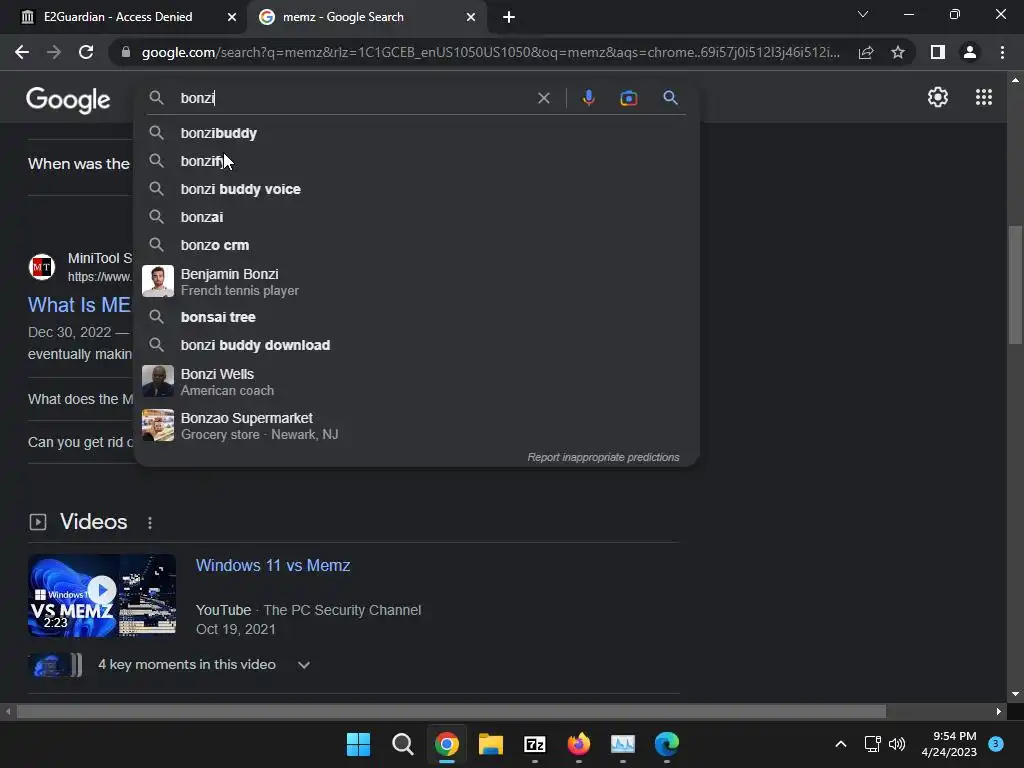Screen dimensions: 1024x768
Task: Show hidden system tray icons
Action: pyautogui.click(x=840, y=744)
